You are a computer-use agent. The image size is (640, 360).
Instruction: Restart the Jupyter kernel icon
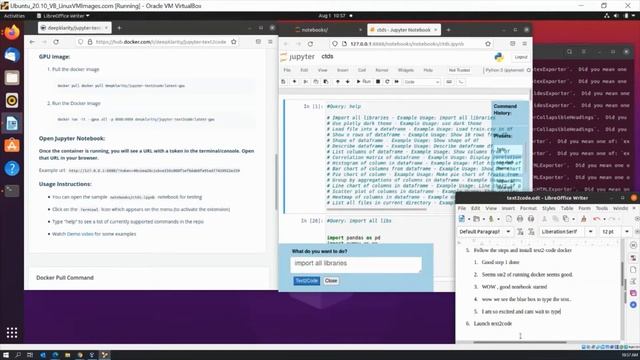tap(387, 82)
